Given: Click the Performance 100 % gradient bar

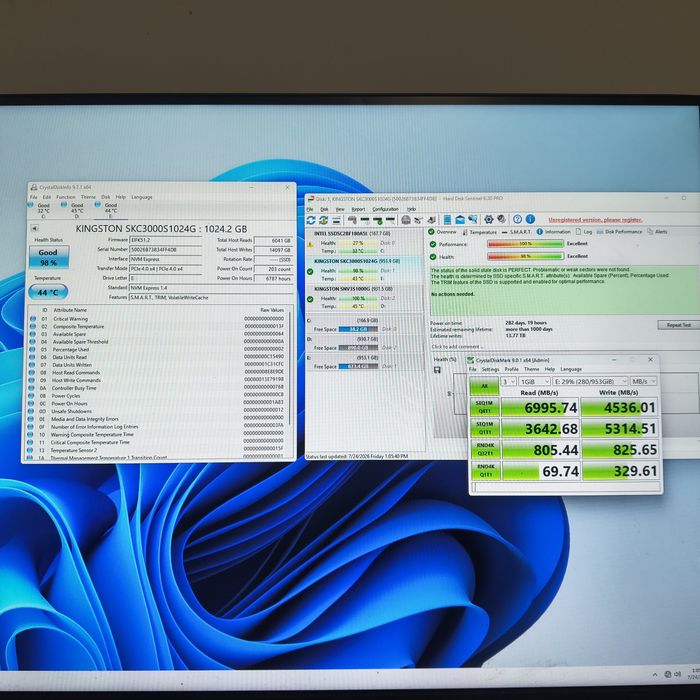Looking at the screenshot, I should coord(525,244).
